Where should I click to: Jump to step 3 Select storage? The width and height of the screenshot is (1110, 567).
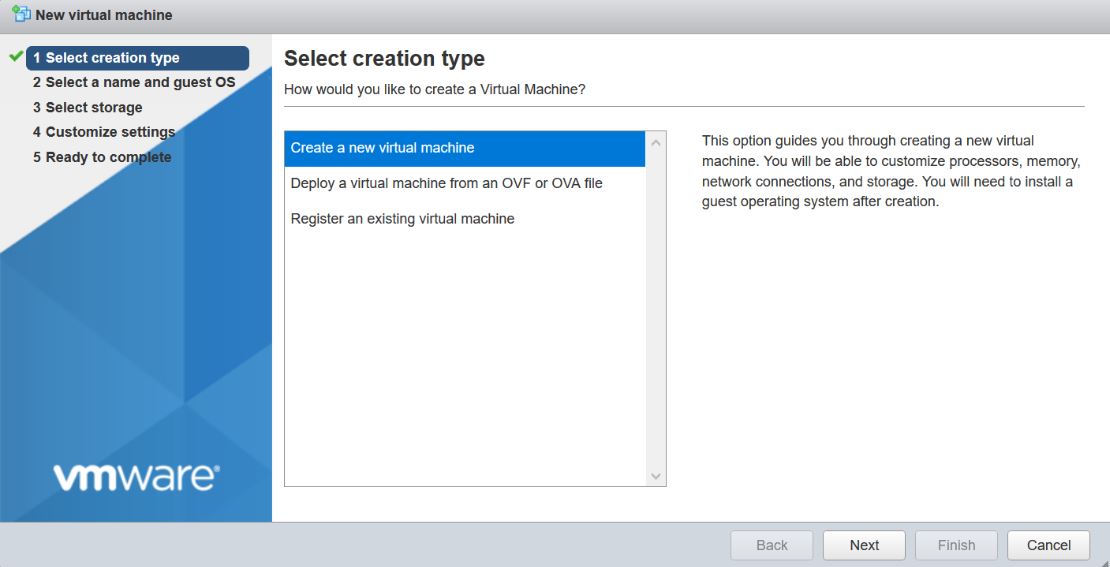coord(87,108)
